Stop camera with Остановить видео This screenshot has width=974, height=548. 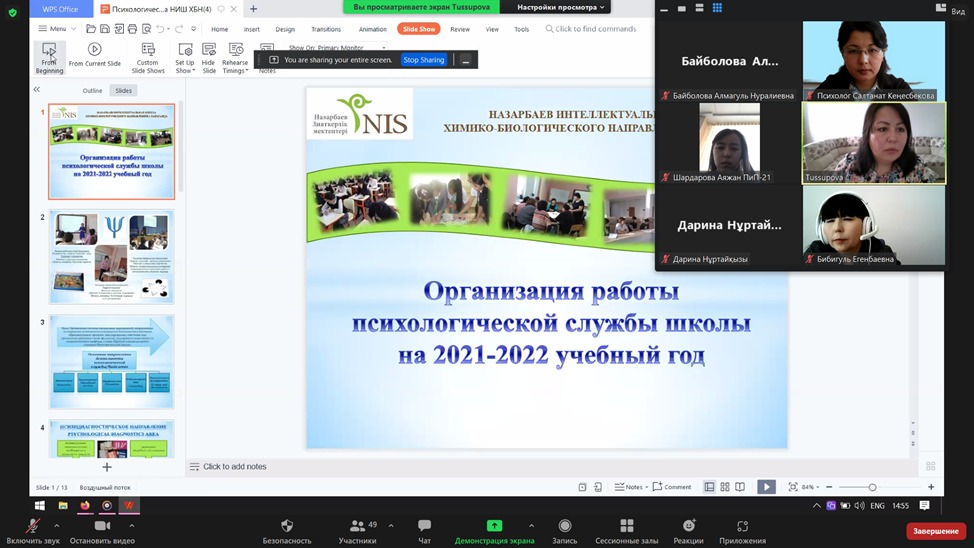coord(102,526)
